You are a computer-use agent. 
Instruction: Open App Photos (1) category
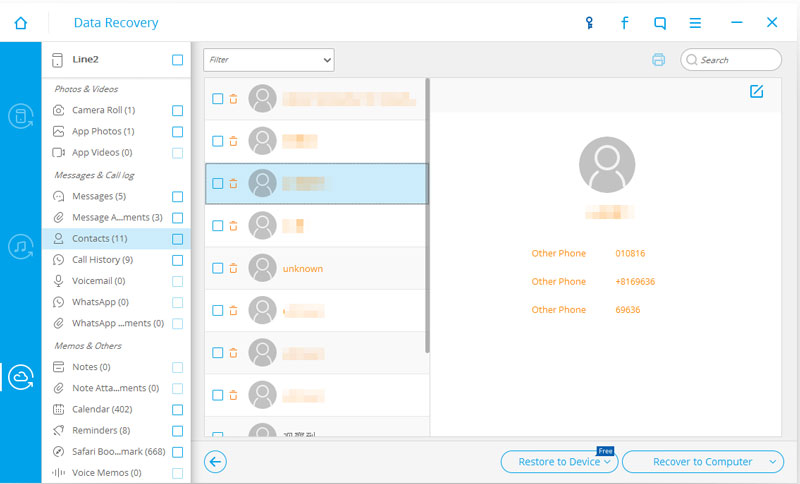103,132
